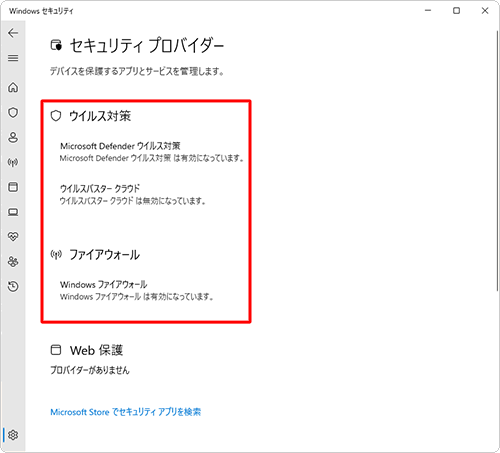The height and width of the screenshot is (453, 500).
Task: Select Windows ファイアウォール provider entry
Action: pyautogui.click(x=136, y=290)
